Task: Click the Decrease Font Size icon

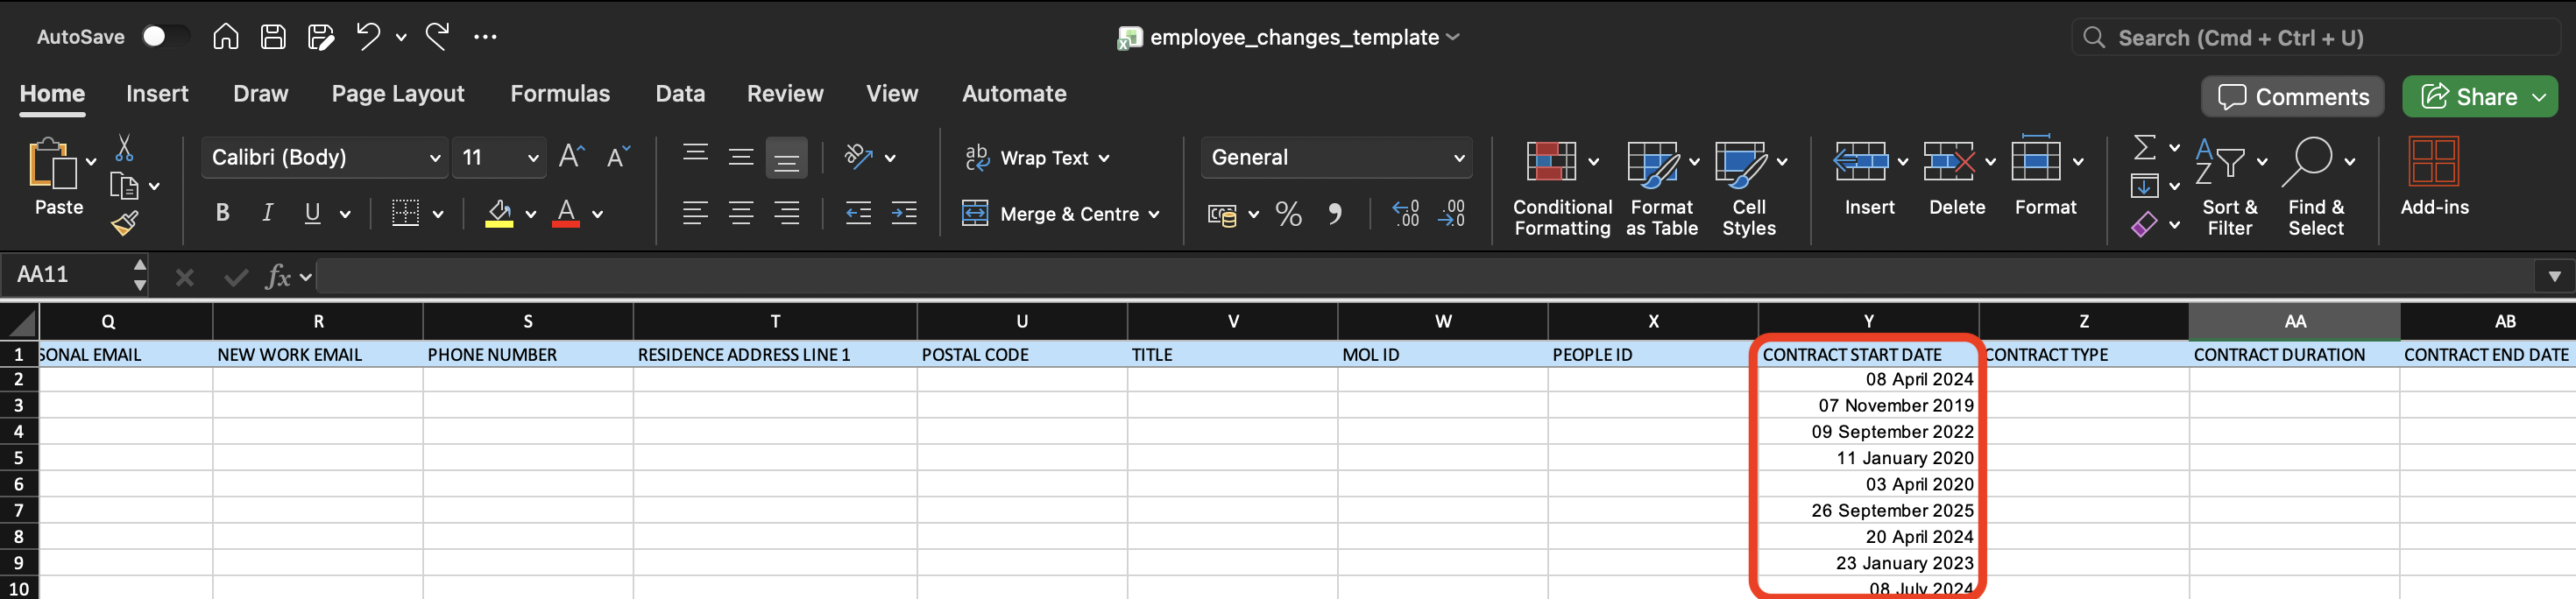Action: pos(618,157)
